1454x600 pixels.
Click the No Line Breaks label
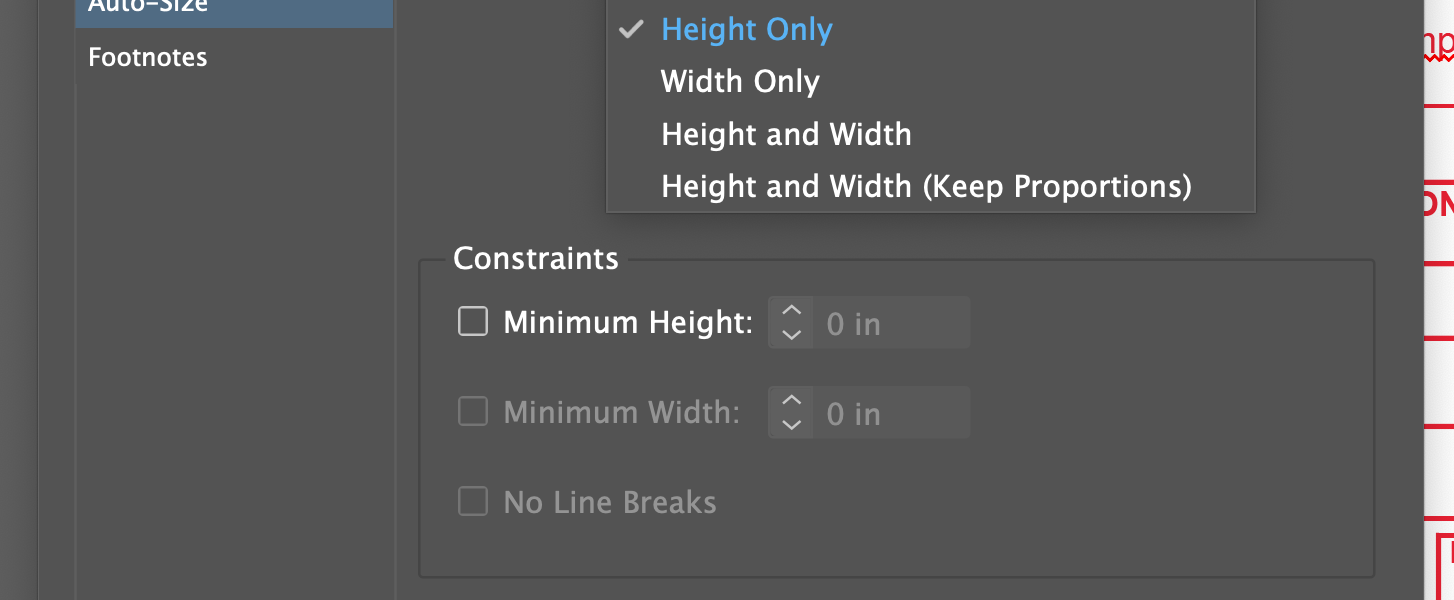click(610, 502)
